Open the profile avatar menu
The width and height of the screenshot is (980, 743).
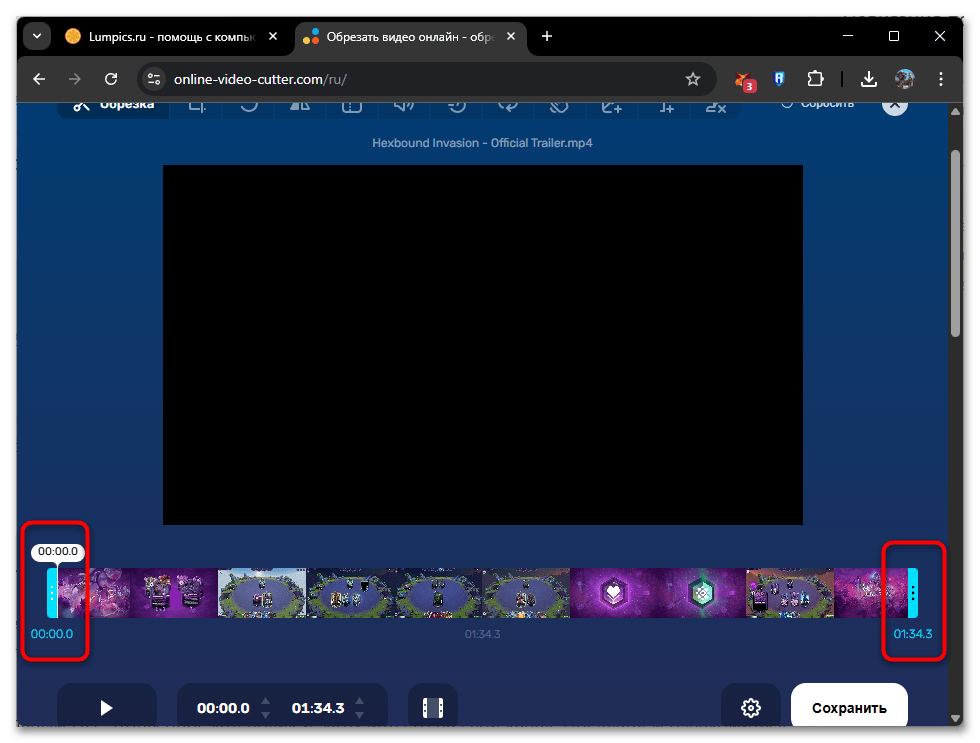904,79
